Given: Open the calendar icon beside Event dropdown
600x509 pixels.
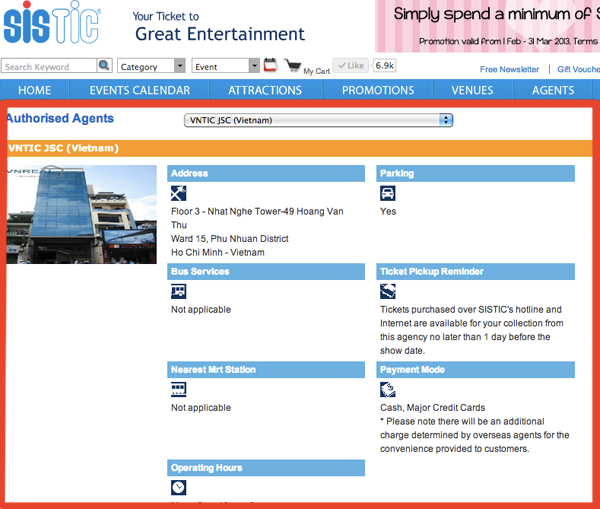Looking at the screenshot, I should pos(270,65).
